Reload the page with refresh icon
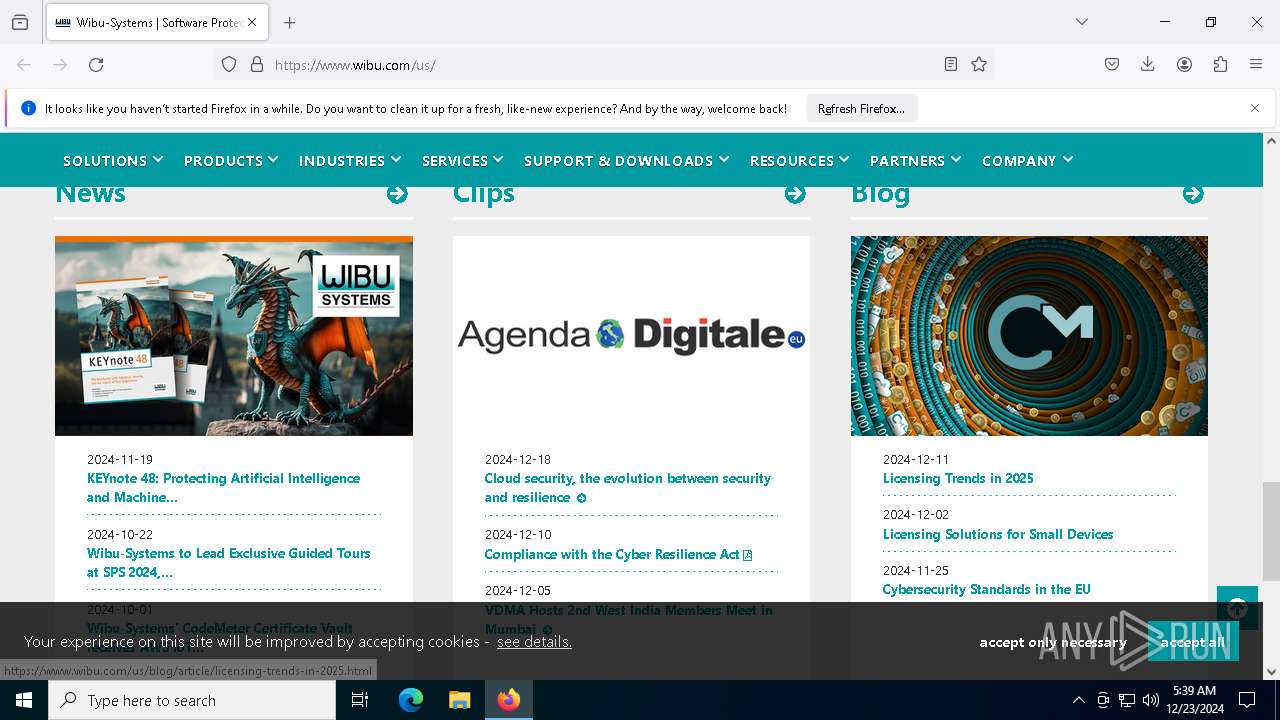Screen dimensions: 1280x720 tap(96, 64)
